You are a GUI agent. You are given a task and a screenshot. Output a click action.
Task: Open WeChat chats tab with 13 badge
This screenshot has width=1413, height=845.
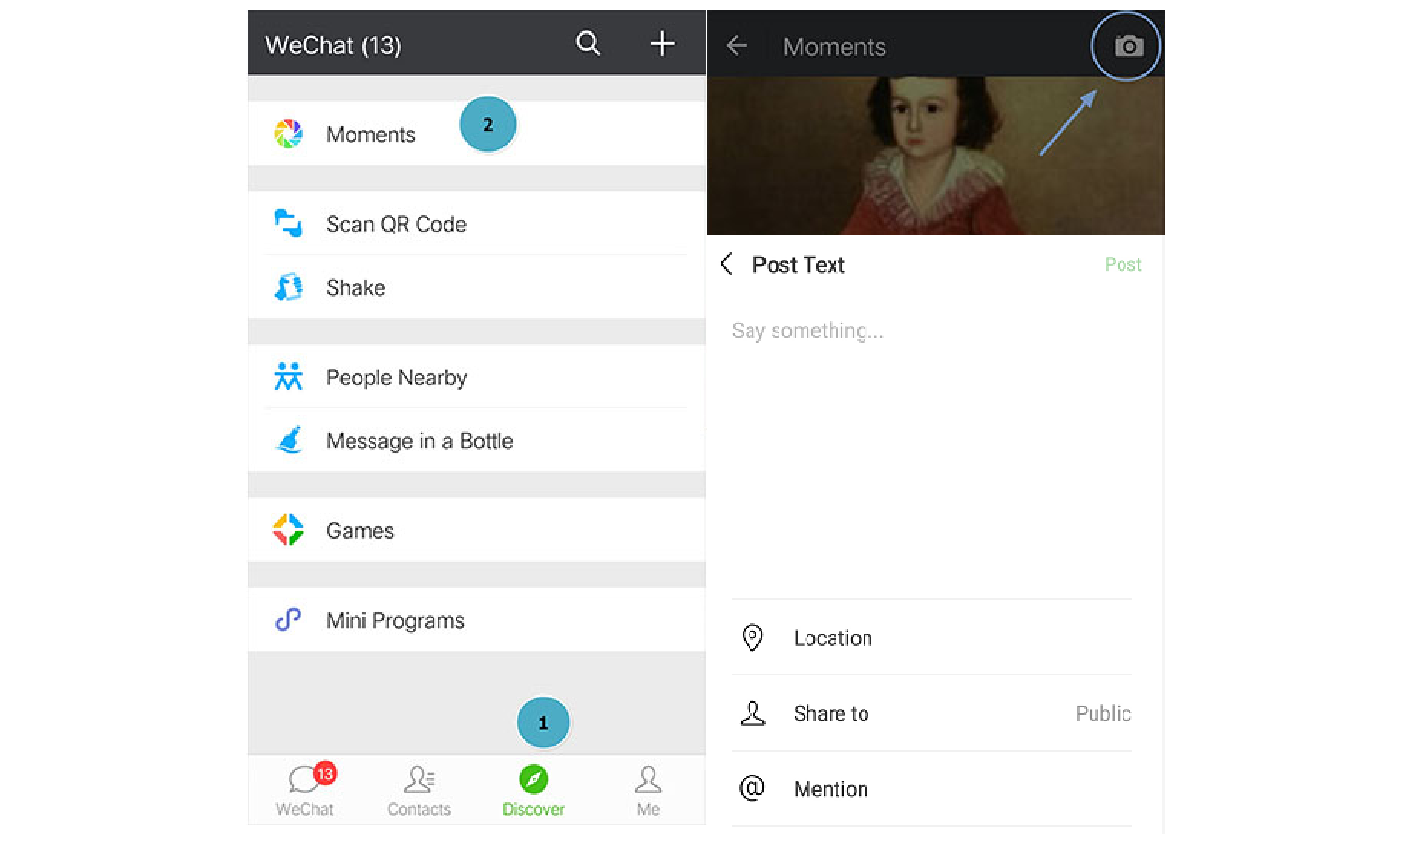306,790
